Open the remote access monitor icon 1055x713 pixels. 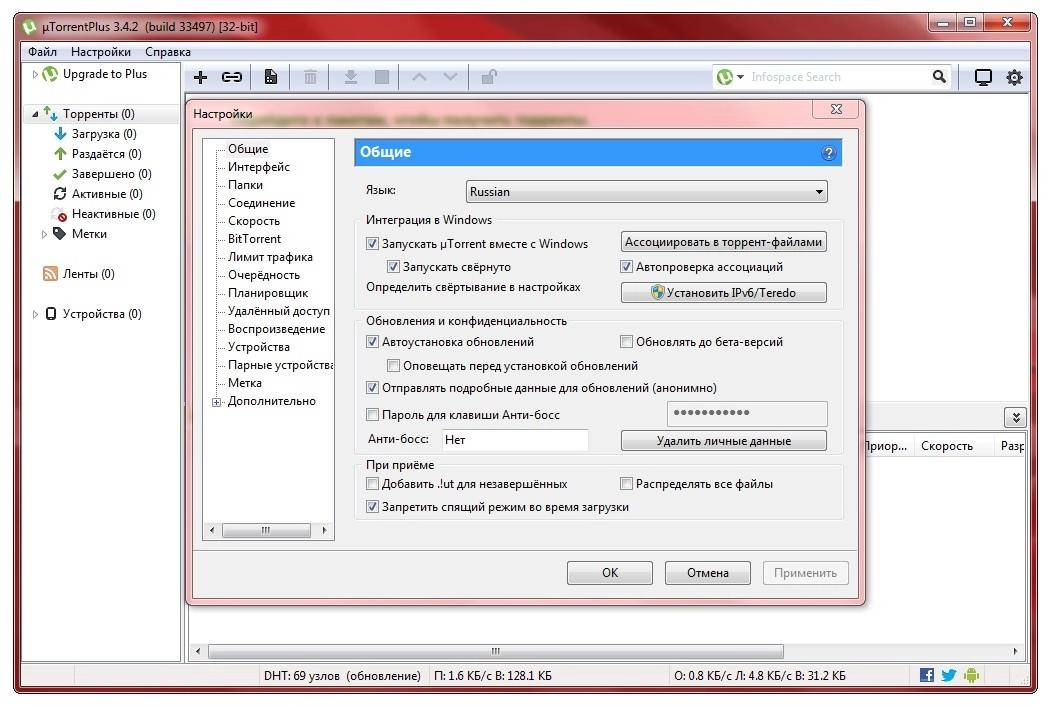click(983, 76)
